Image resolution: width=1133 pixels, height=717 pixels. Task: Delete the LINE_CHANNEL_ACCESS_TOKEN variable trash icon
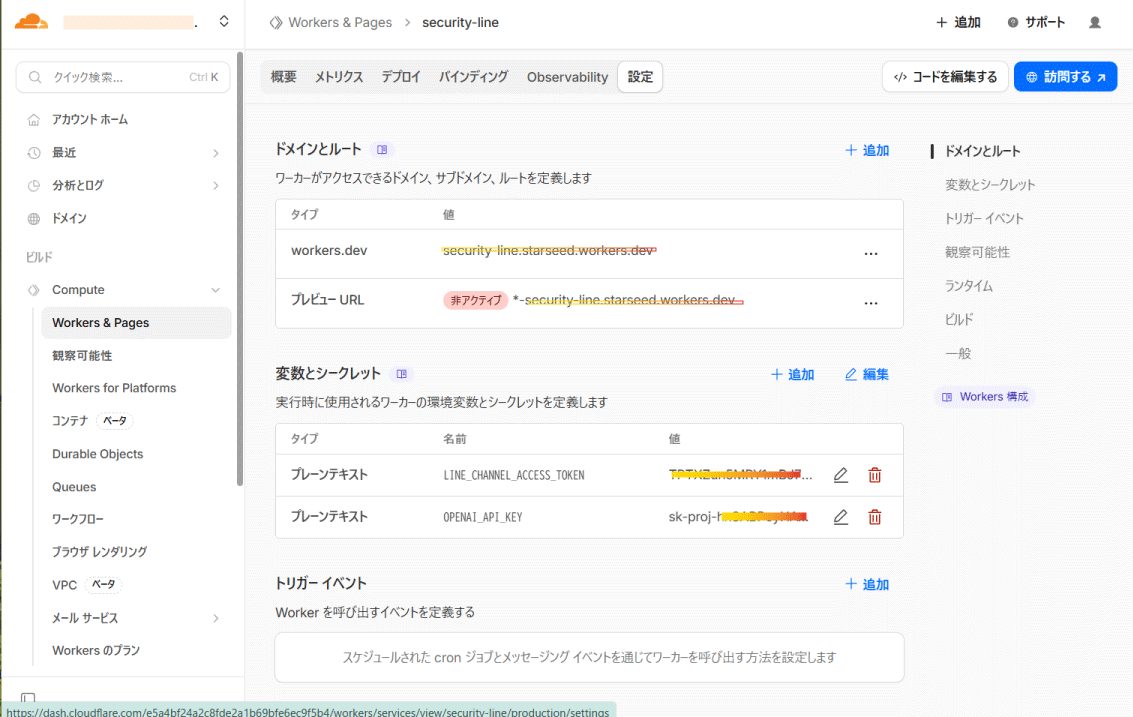coord(875,475)
